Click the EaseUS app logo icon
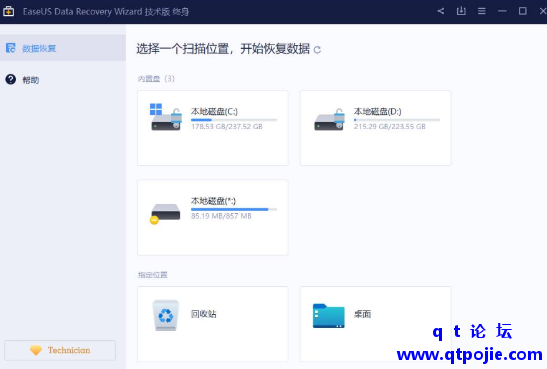This screenshot has width=547, height=369. point(8,11)
